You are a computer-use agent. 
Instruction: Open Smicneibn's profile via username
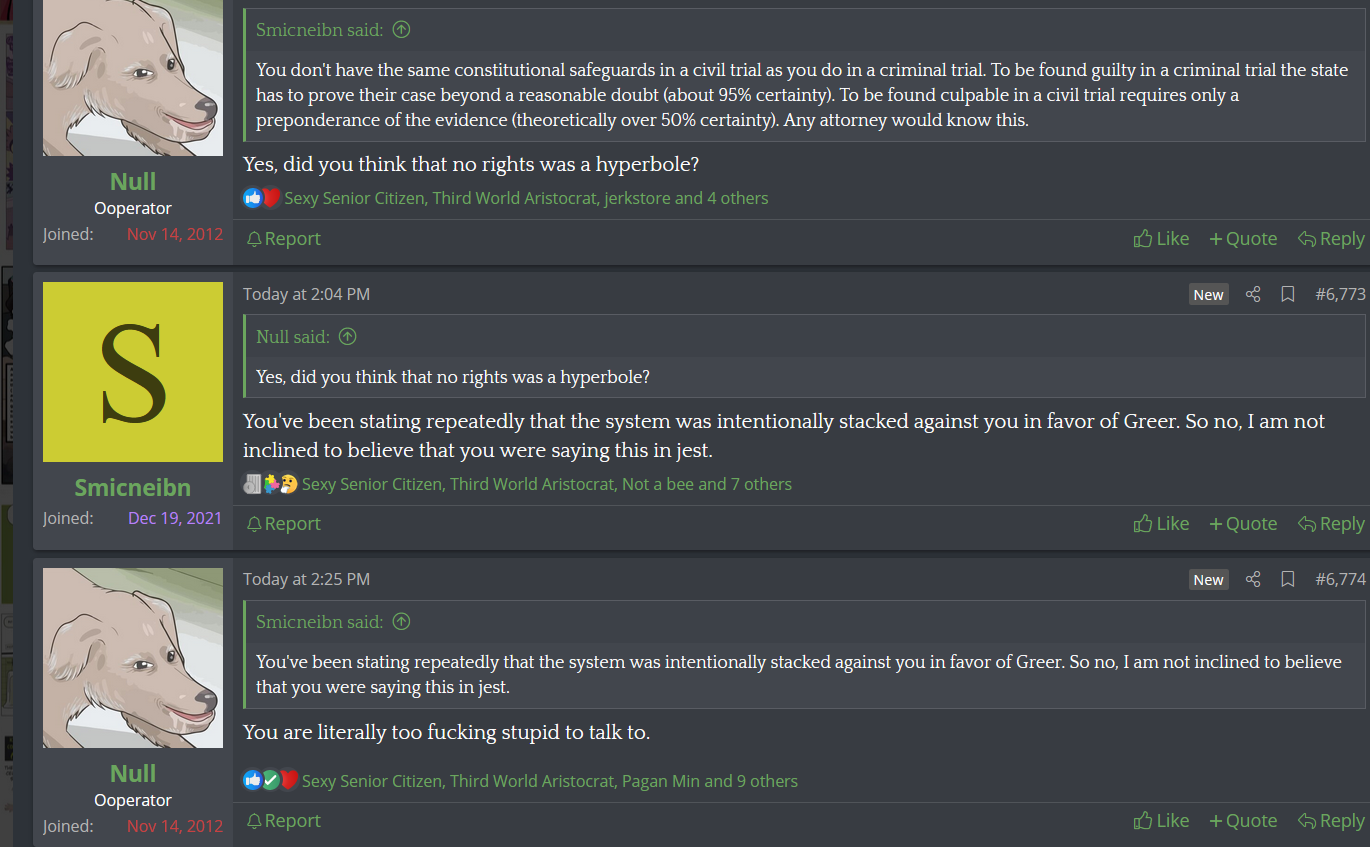pyautogui.click(x=132, y=488)
